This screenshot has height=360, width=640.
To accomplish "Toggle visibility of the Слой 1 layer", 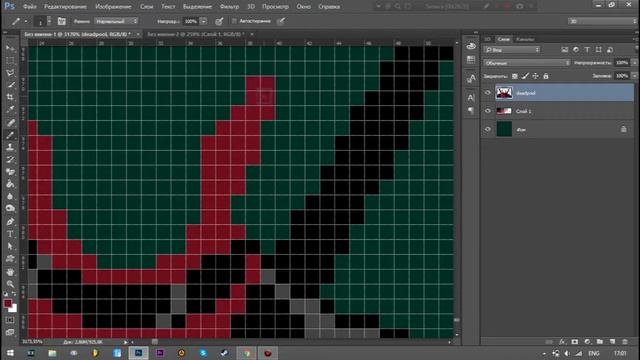I will click(x=488, y=111).
